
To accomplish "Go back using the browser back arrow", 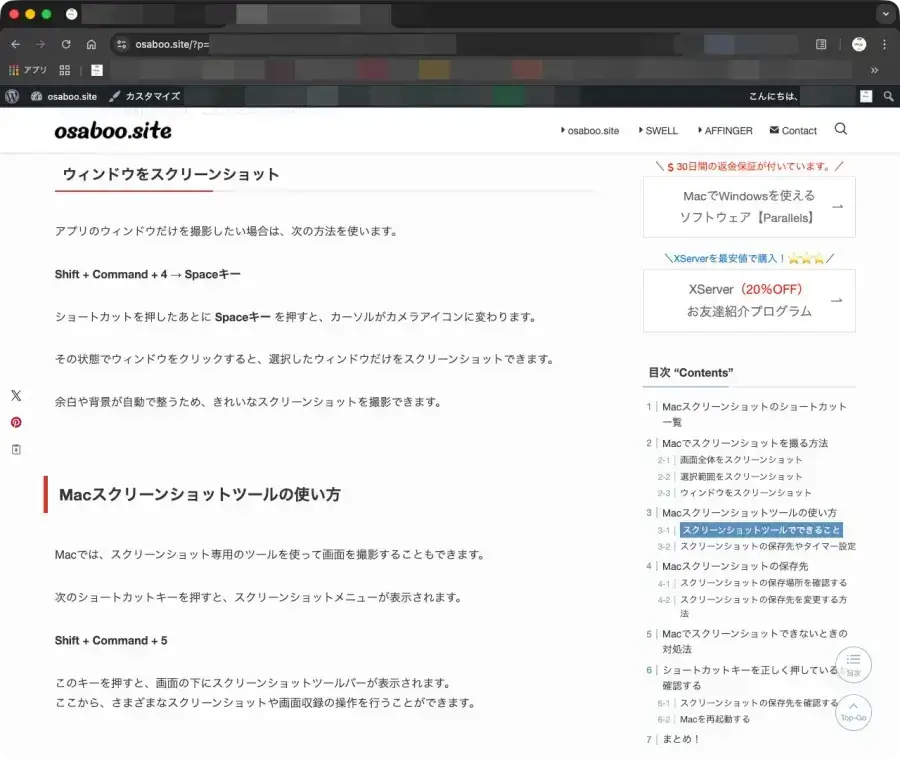I will 15,44.
